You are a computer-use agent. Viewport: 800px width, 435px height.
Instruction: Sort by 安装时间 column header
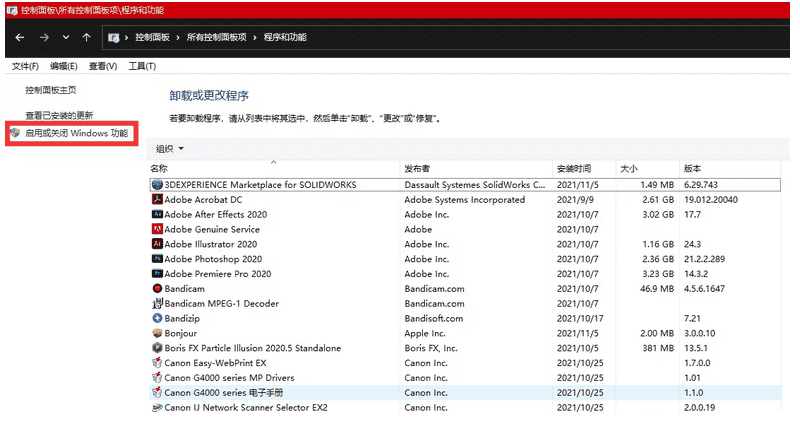click(573, 168)
